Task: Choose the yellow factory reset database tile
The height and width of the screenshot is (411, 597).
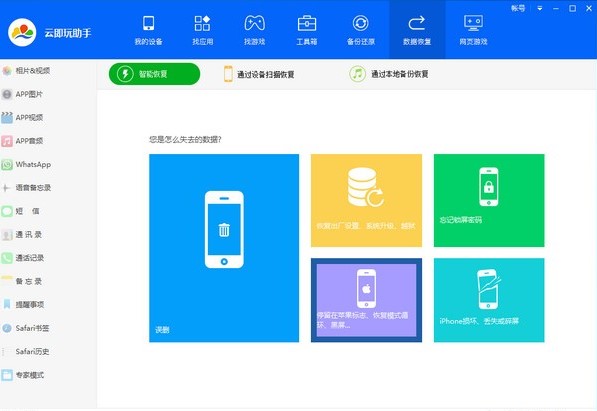Action: [366, 200]
